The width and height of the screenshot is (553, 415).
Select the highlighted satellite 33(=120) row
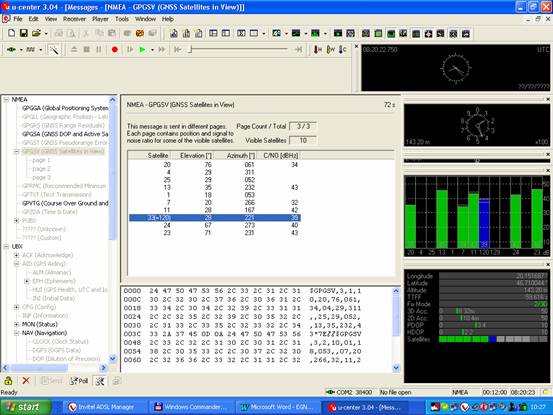coord(215,218)
